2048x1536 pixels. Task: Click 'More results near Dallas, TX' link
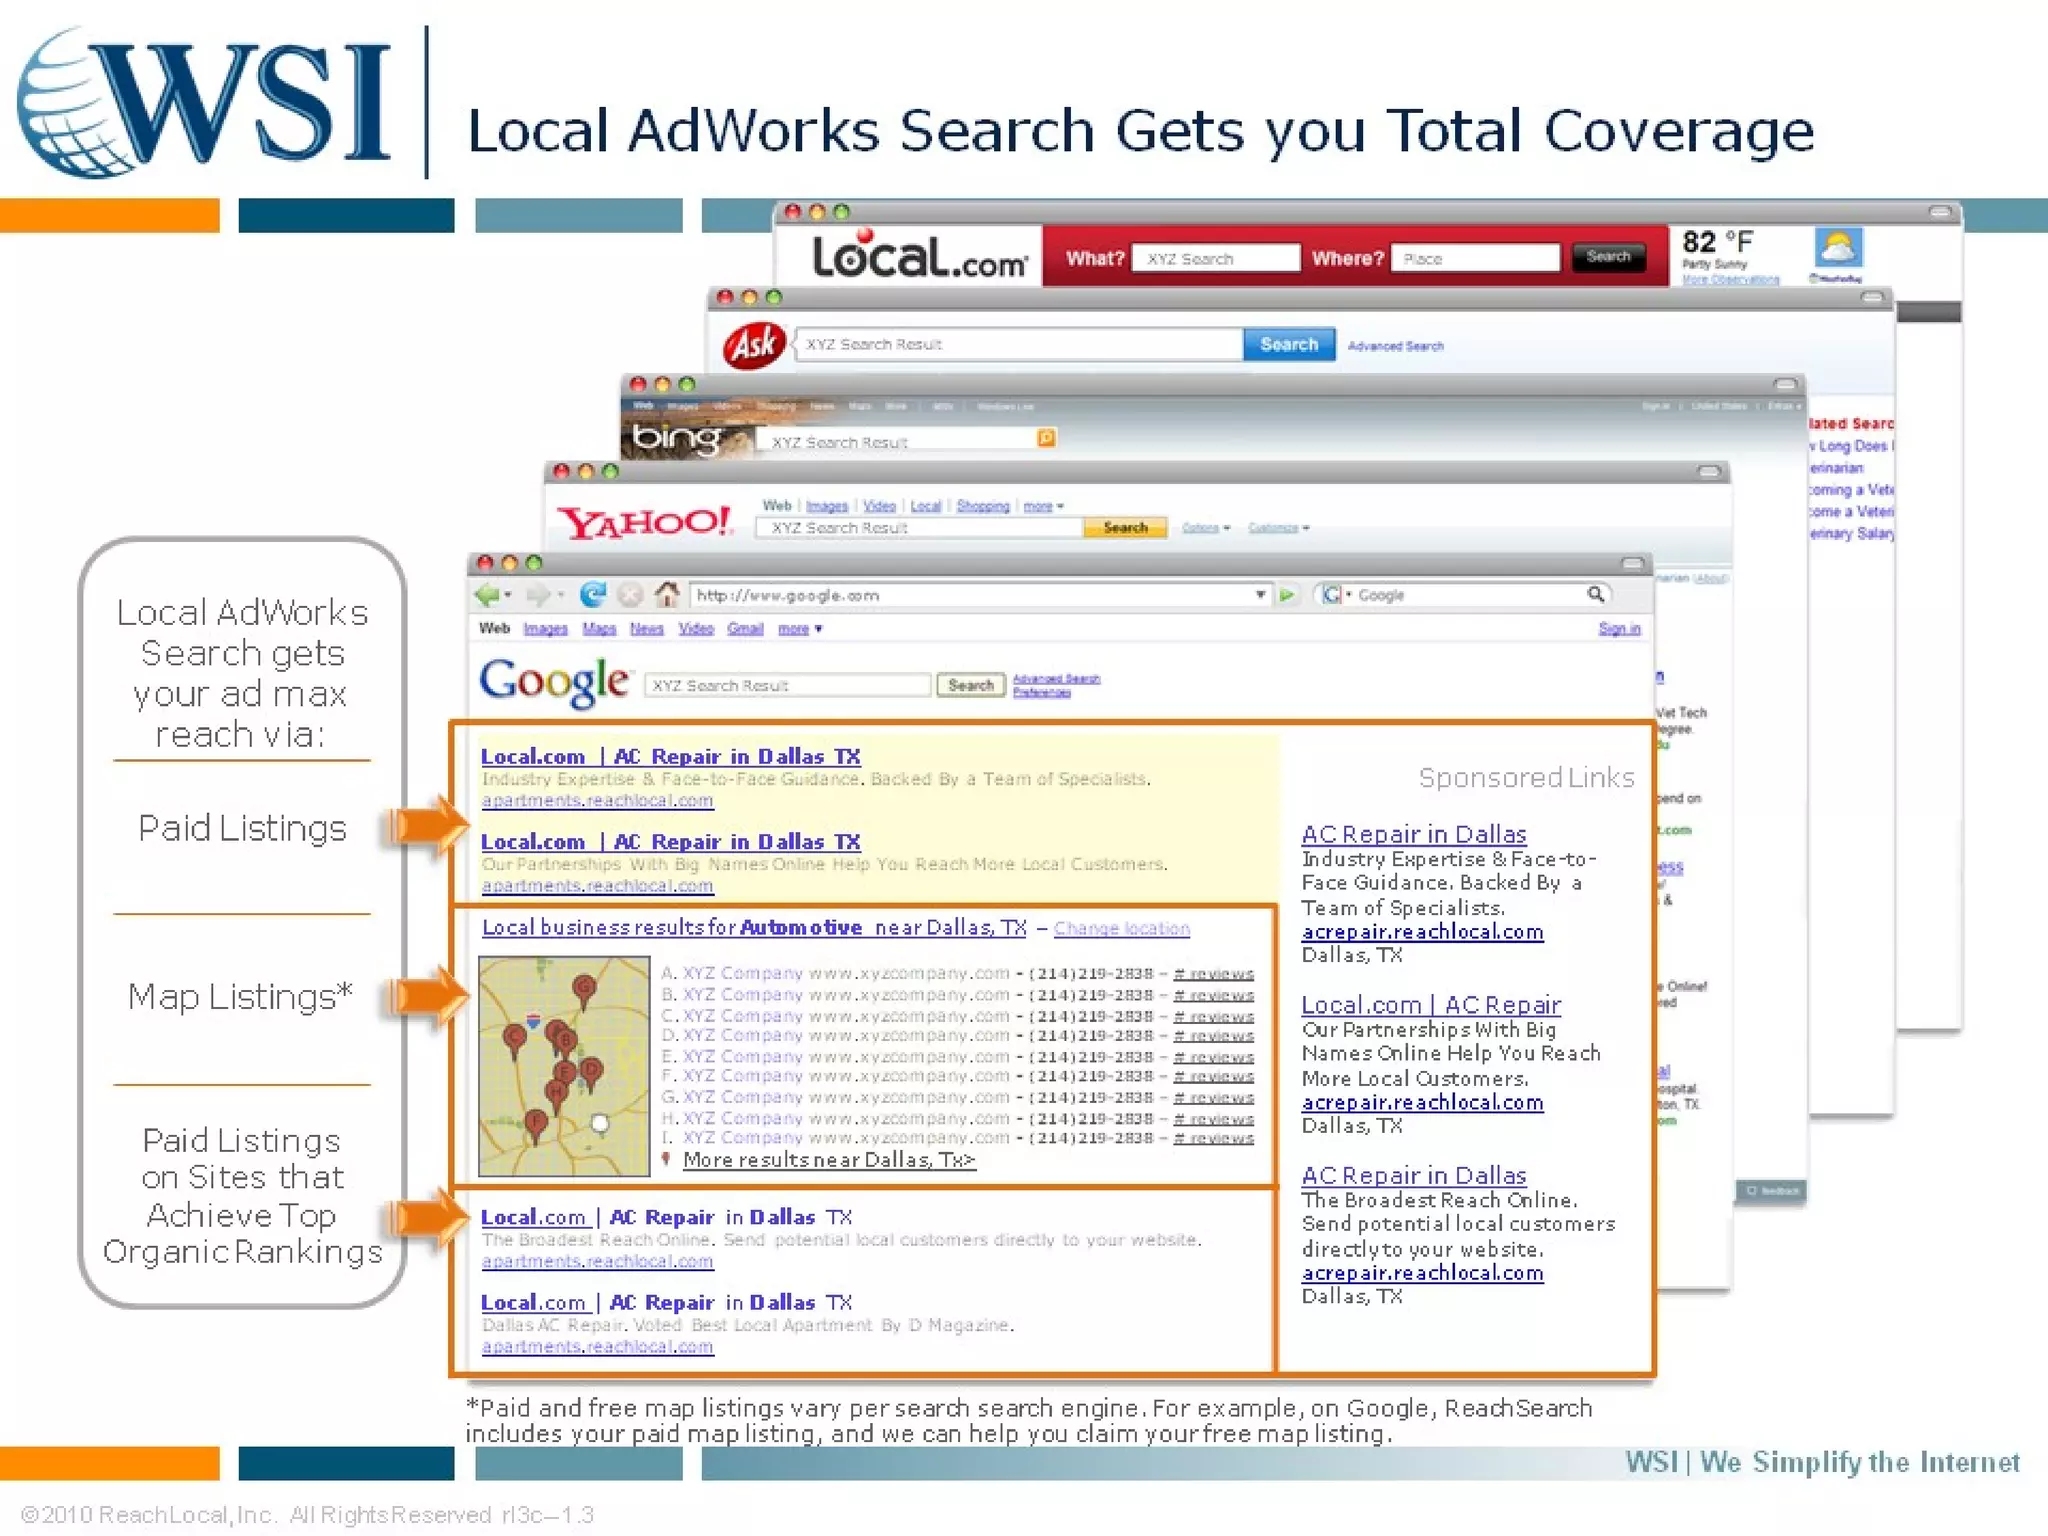(x=829, y=1160)
